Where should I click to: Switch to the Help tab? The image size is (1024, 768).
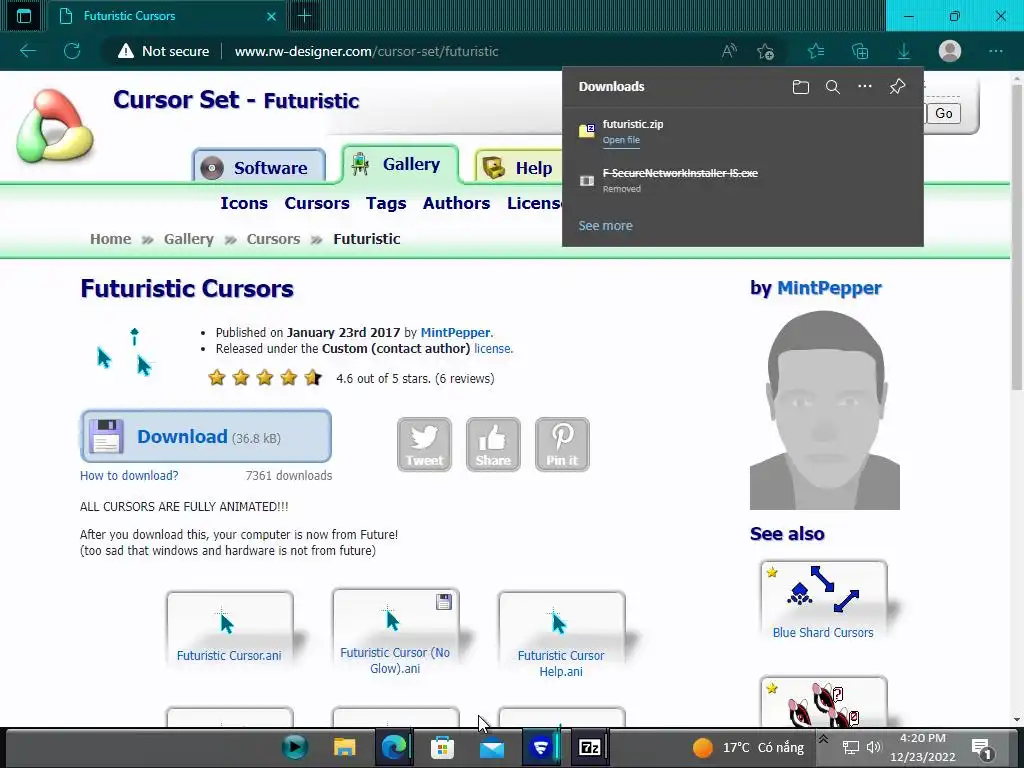pos(520,167)
